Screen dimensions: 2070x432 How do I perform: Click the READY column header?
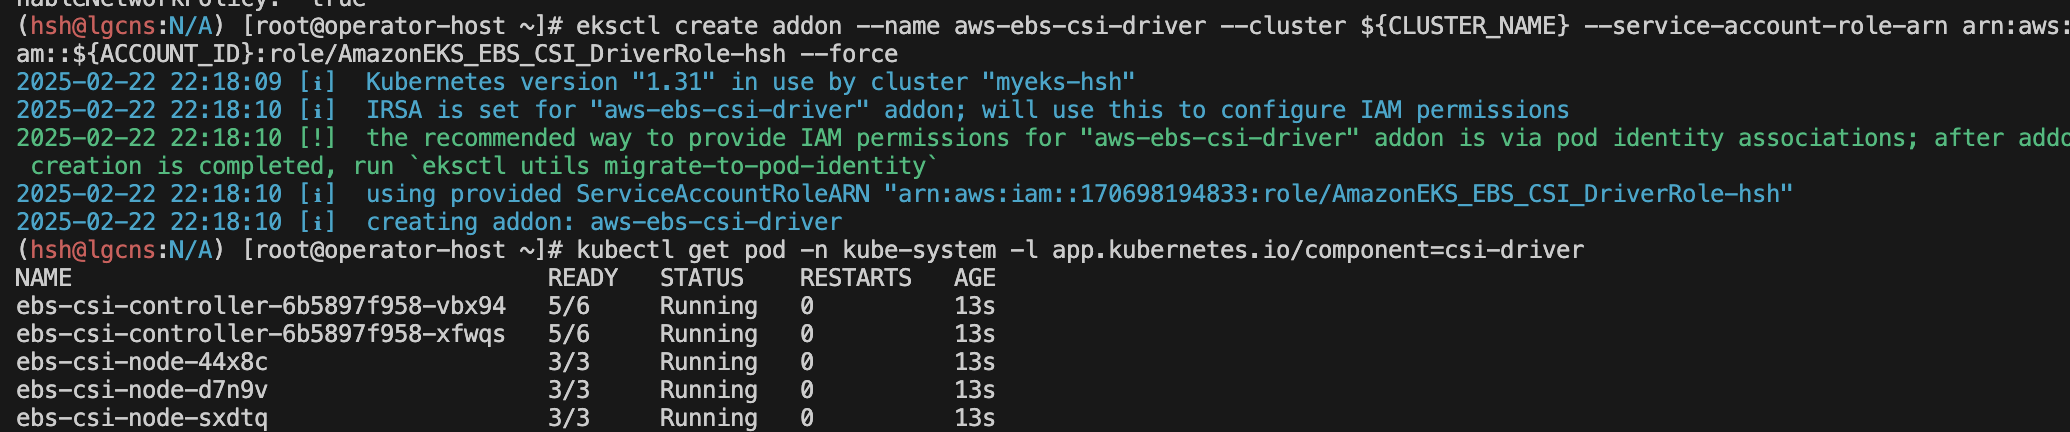tap(583, 278)
